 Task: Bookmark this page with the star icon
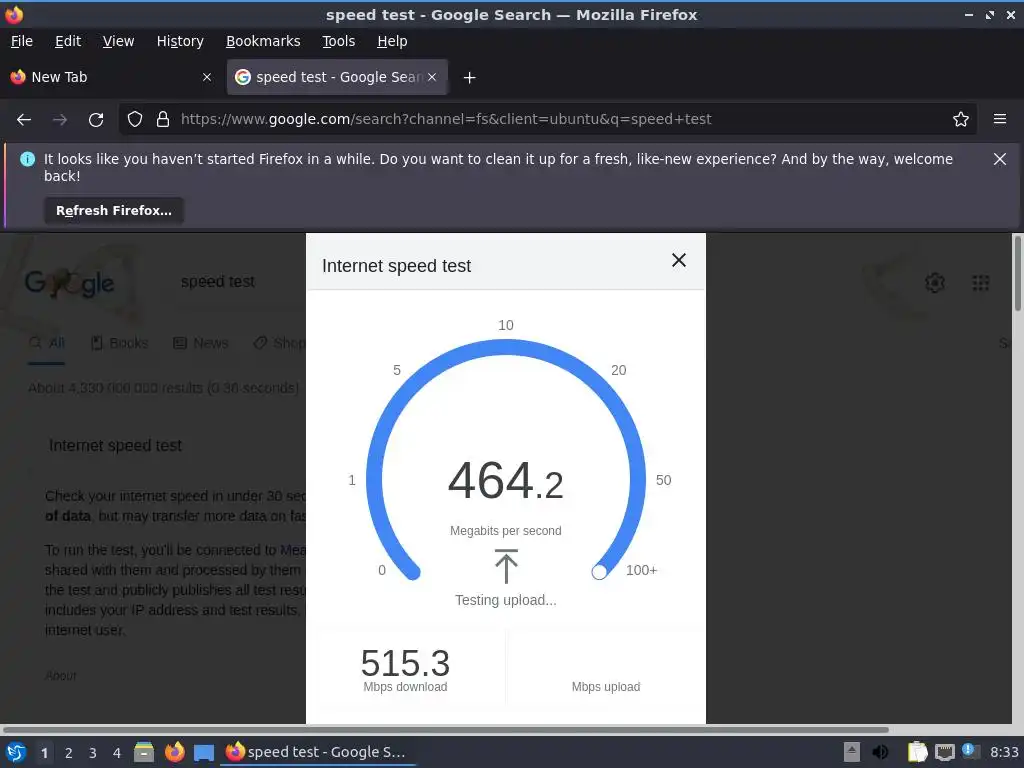coord(961,120)
